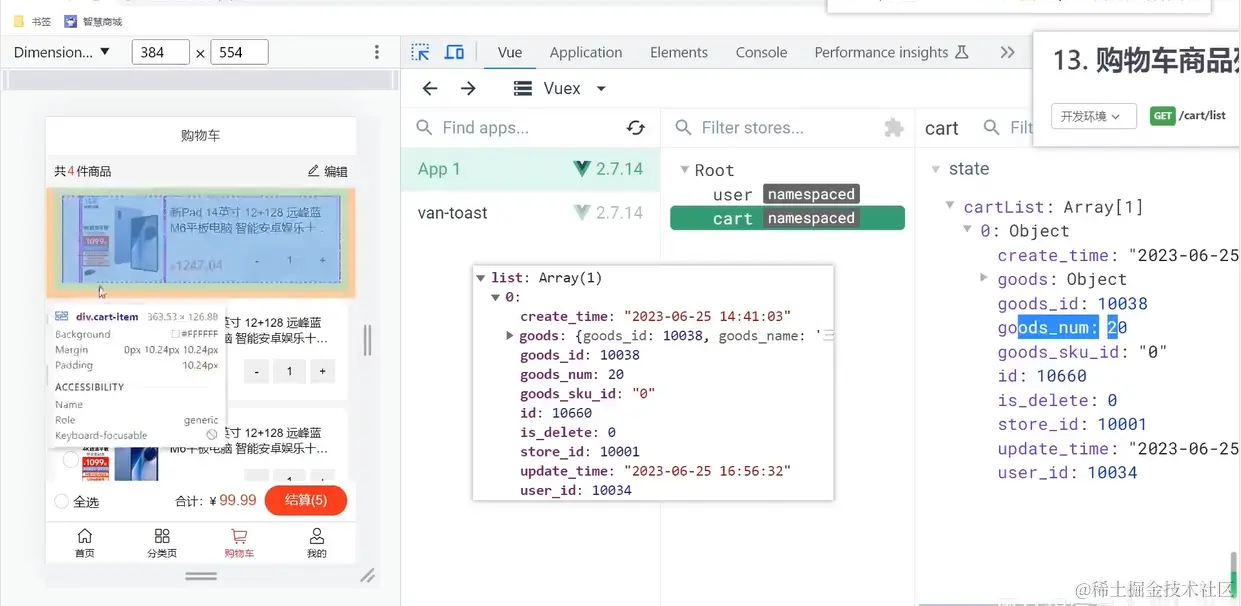Toggle the inspect element selector icon
This screenshot has width=1241, height=606.
421,52
